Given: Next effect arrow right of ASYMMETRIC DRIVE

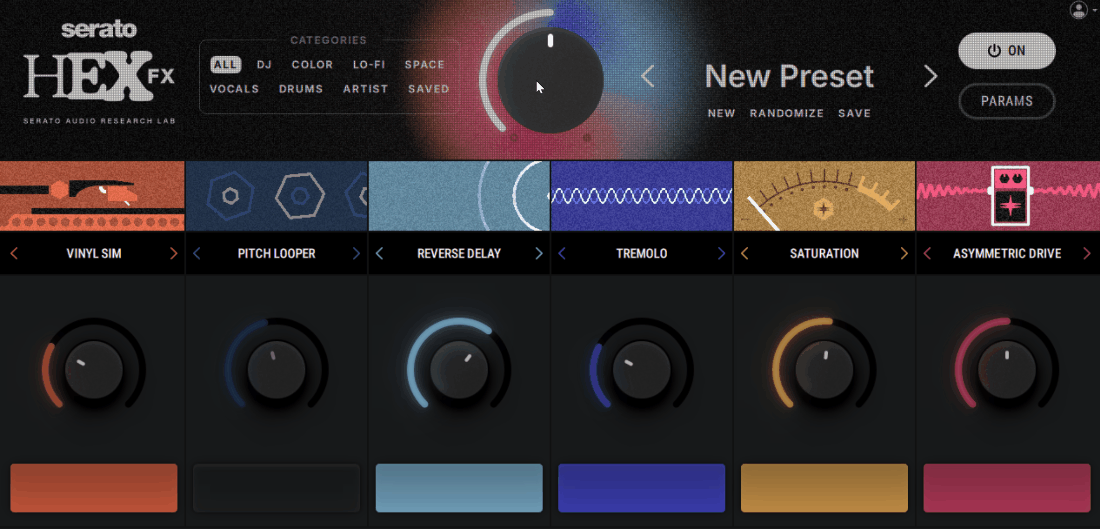Looking at the screenshot, I should point(1087,253).
